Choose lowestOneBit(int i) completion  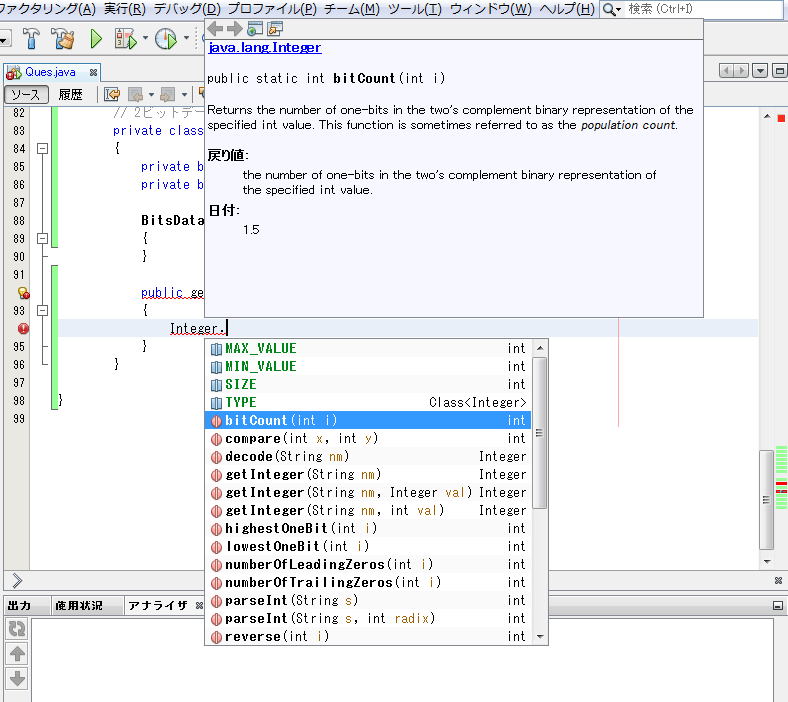(368, 546)
